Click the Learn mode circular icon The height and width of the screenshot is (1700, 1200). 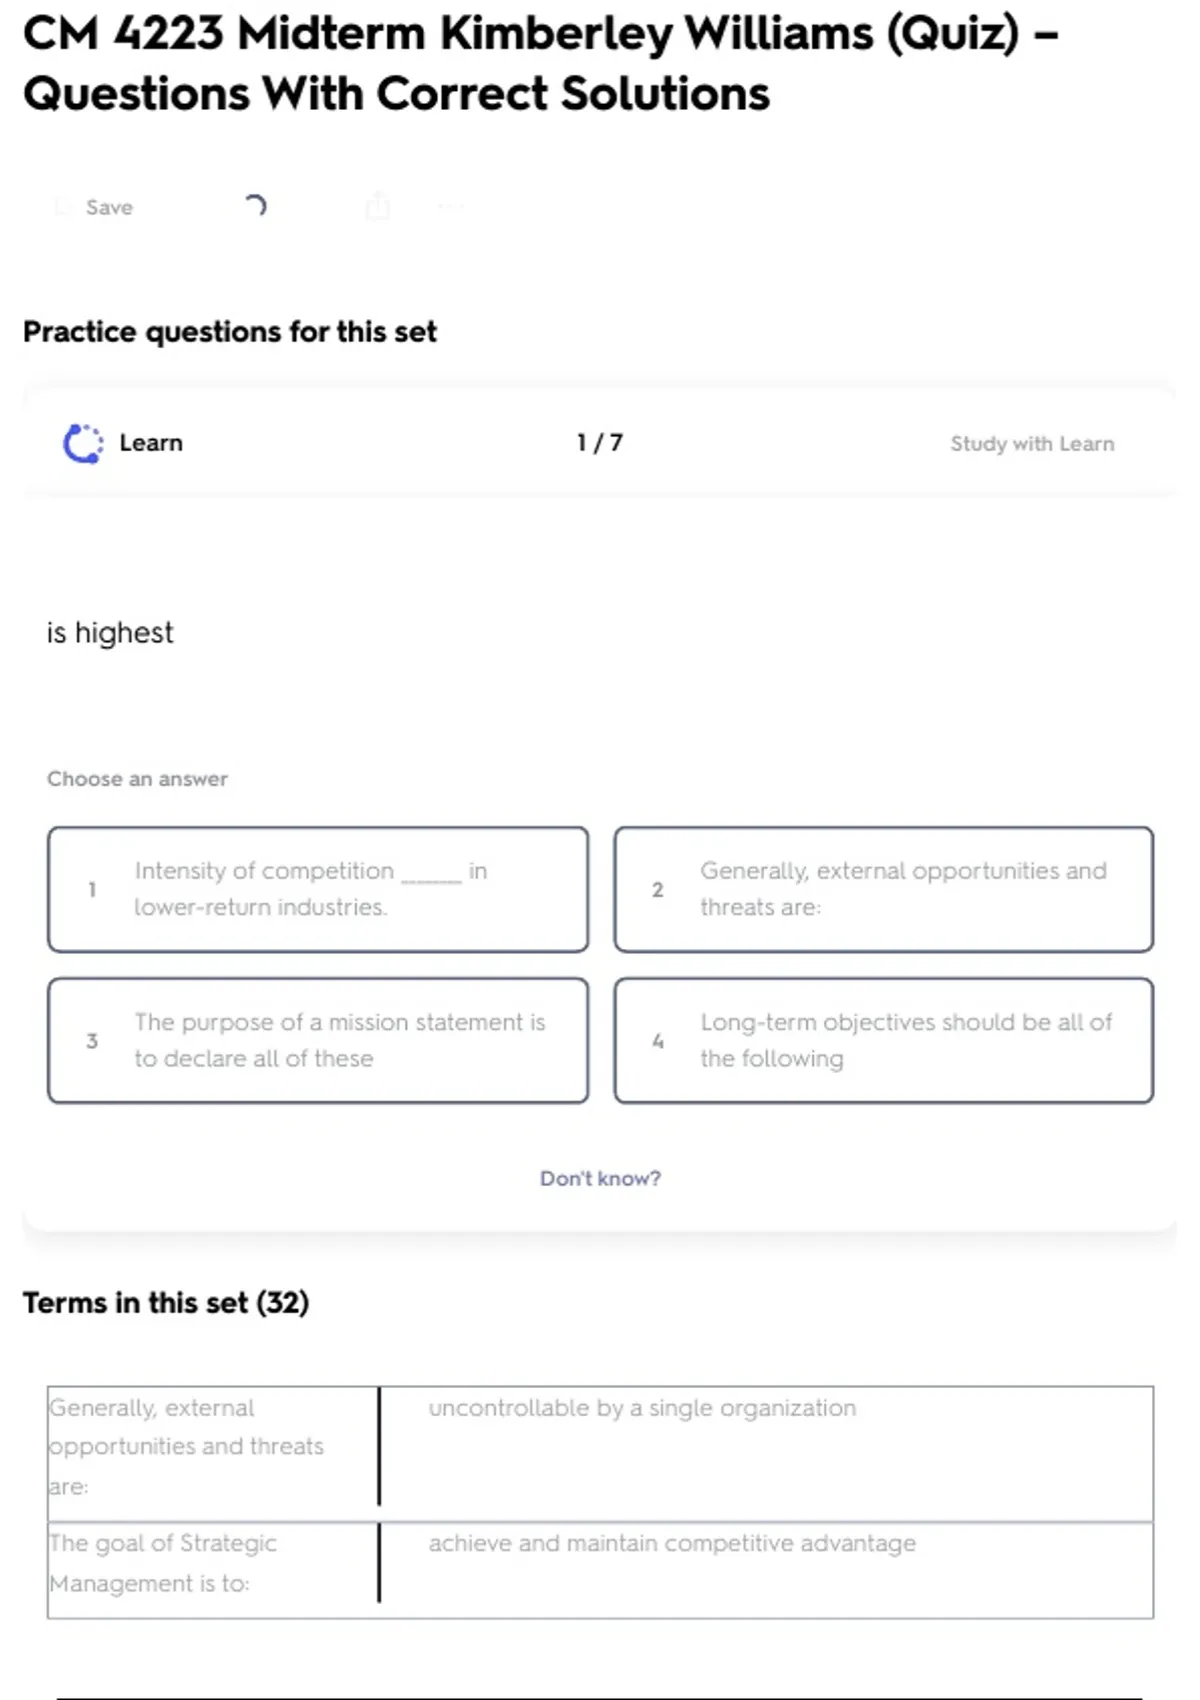83,444
